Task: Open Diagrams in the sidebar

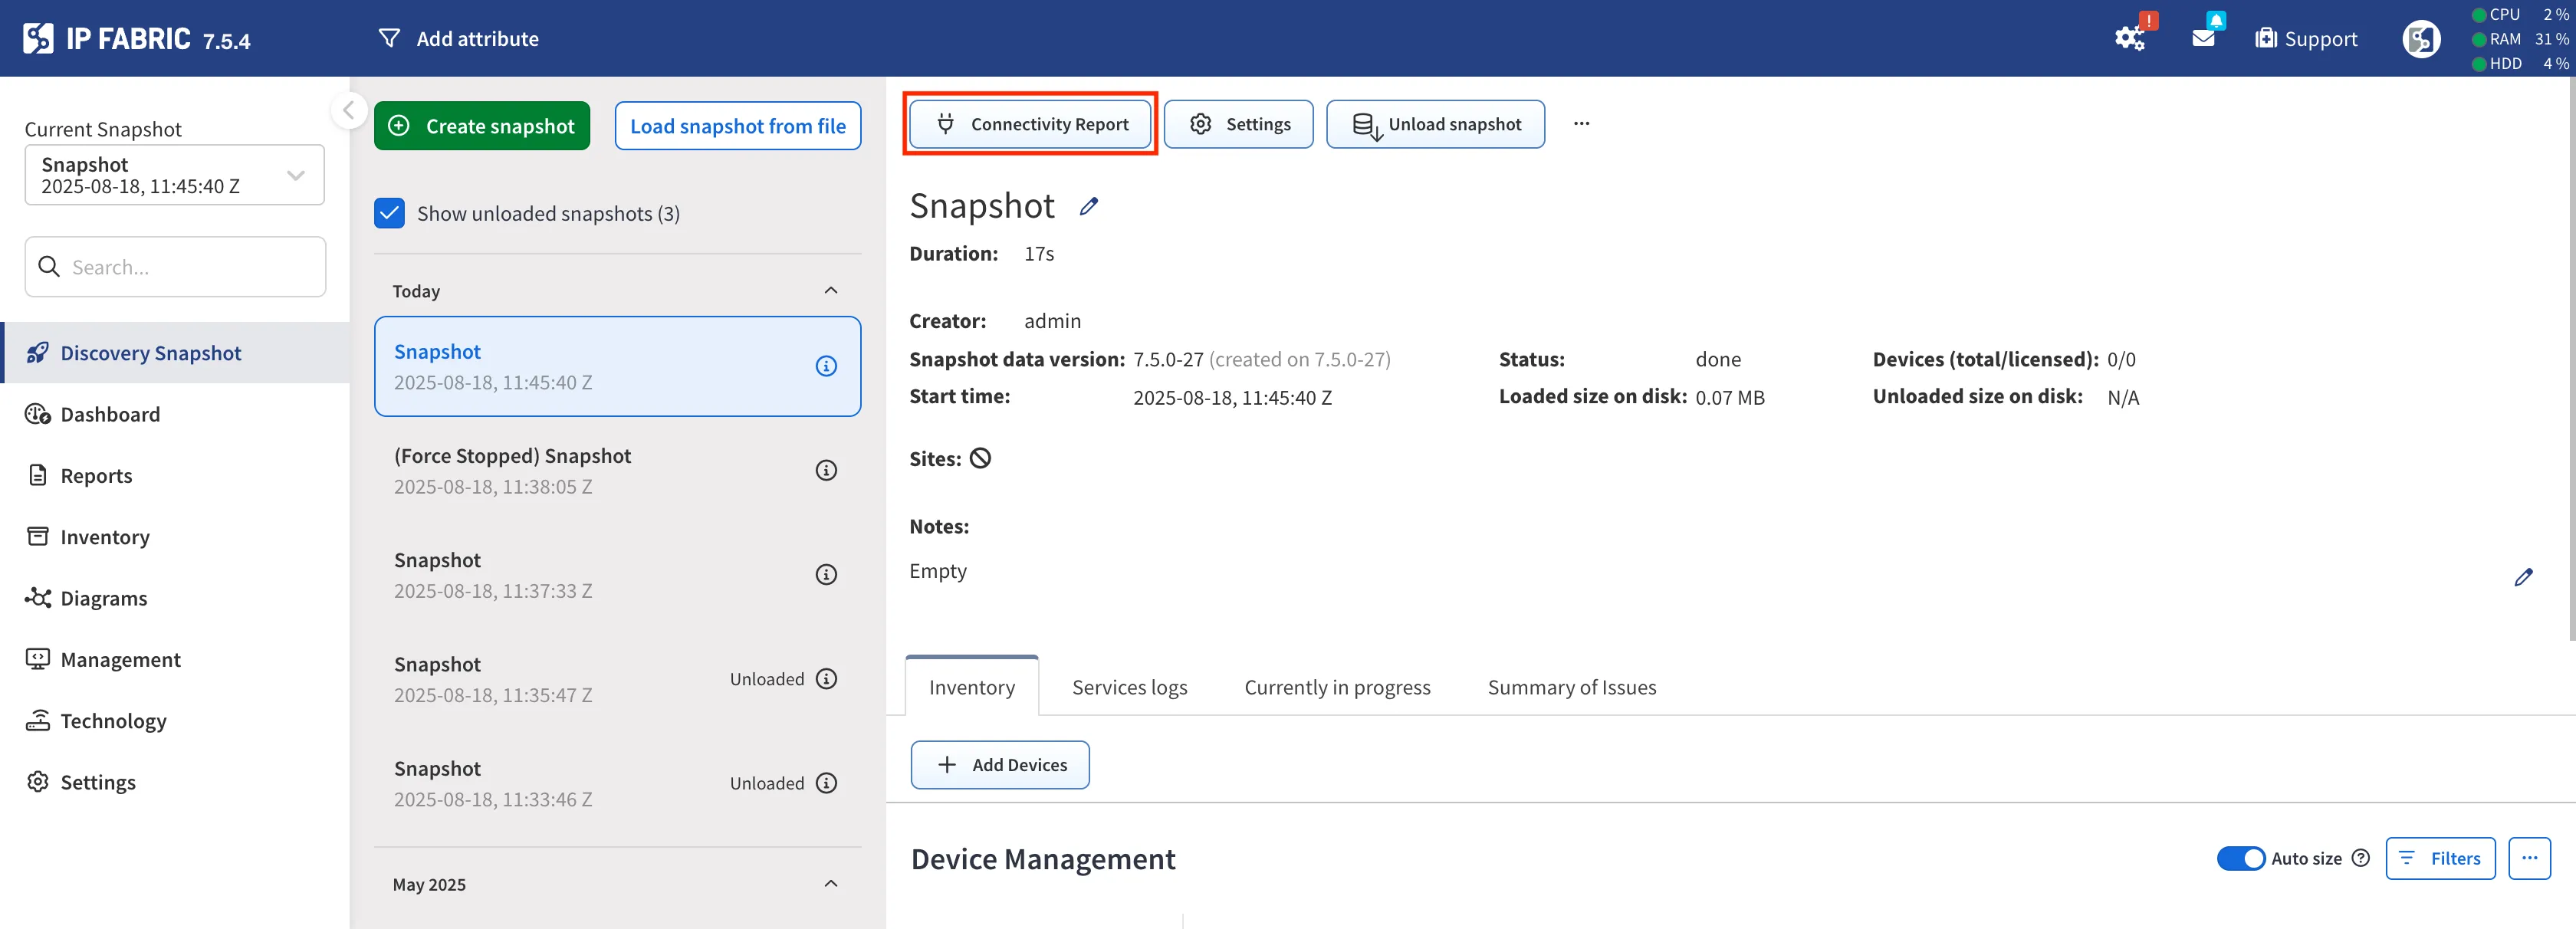Action: [x=103, y=598]
